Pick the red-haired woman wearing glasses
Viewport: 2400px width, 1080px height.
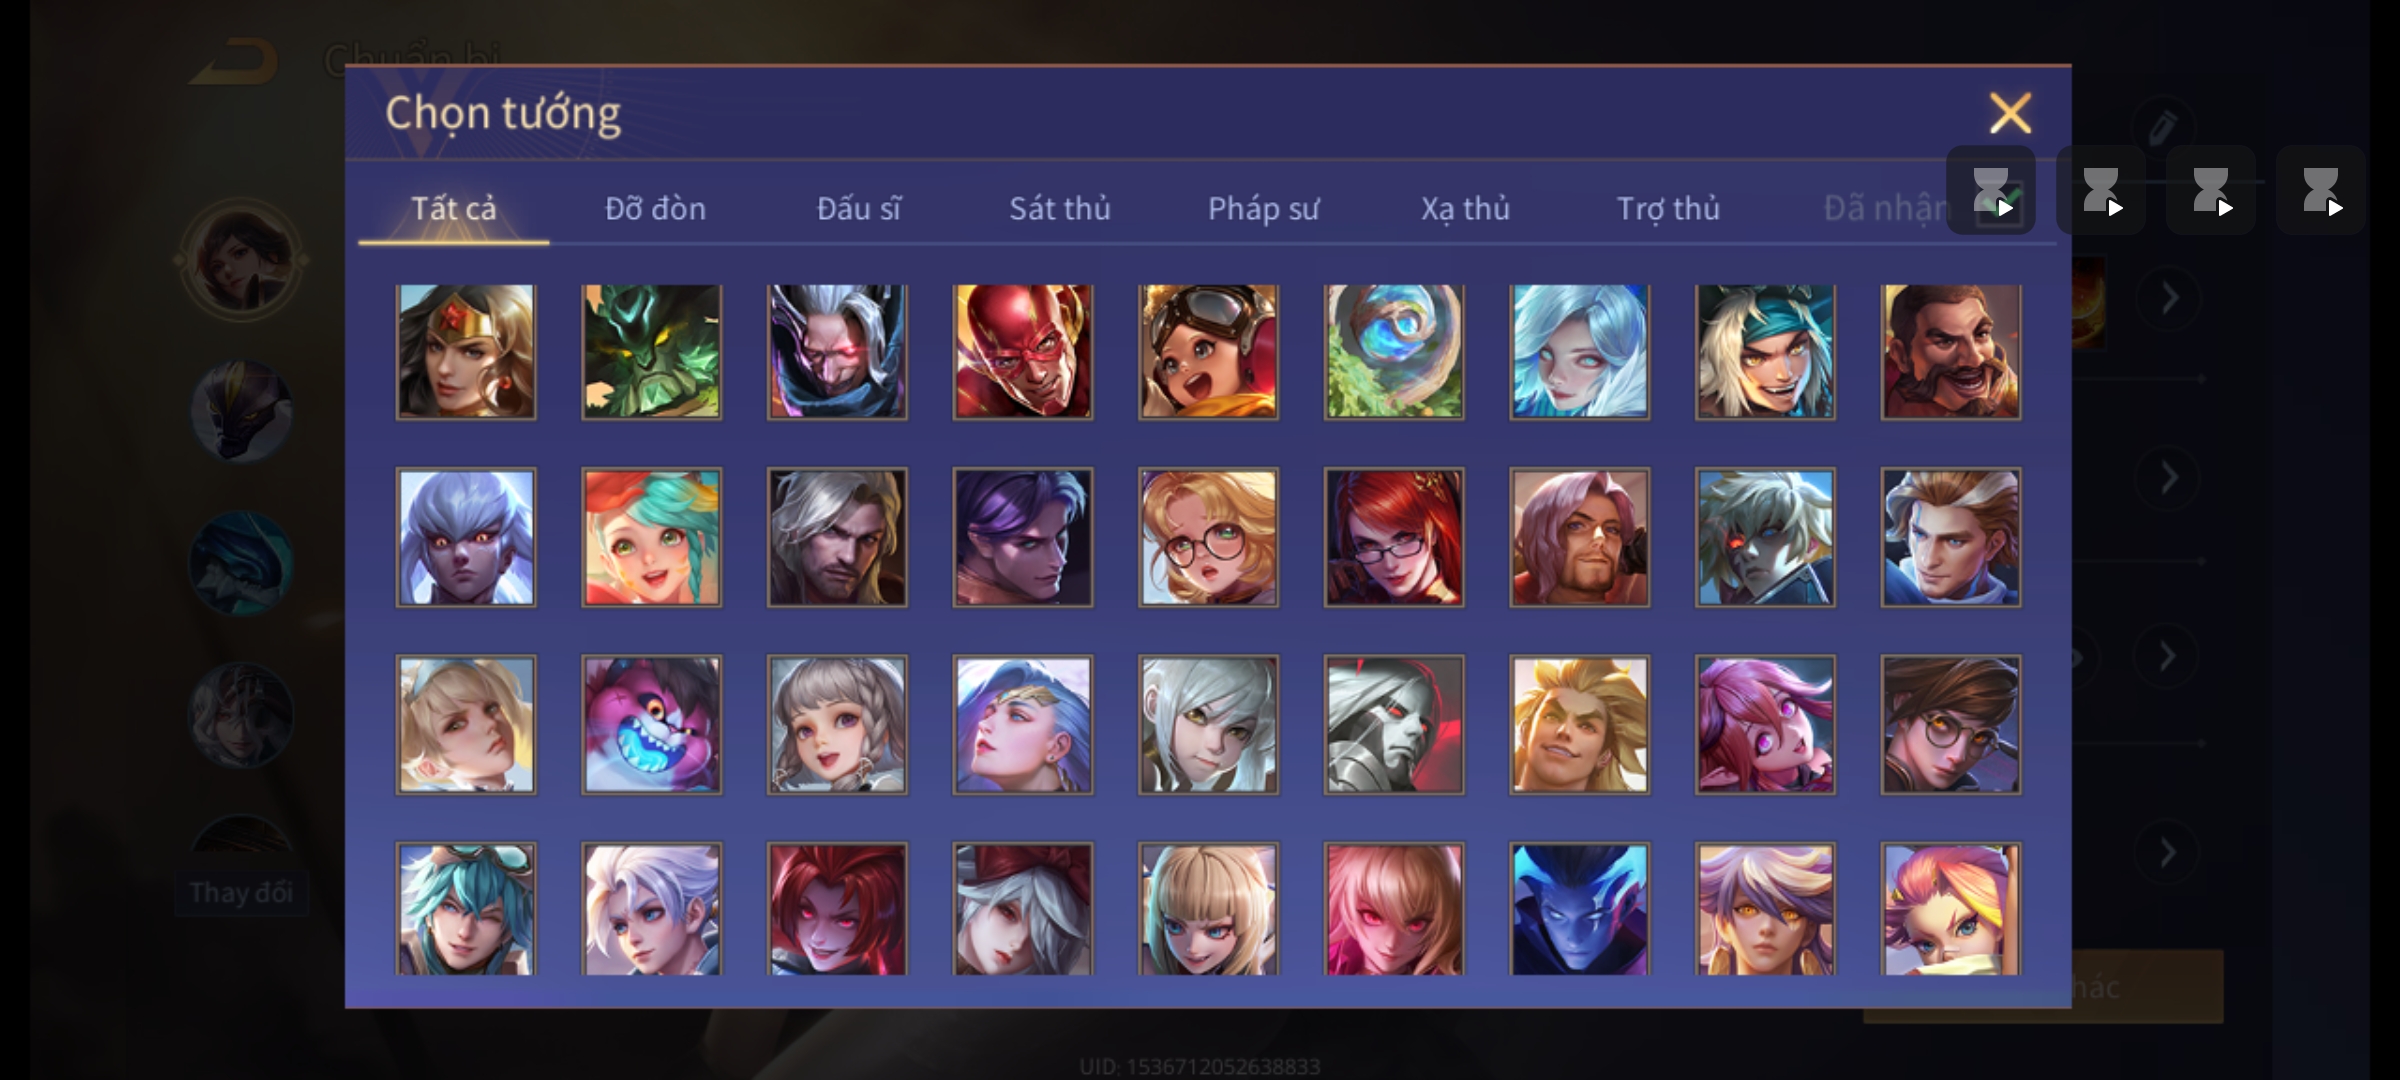coord(1394,537)
